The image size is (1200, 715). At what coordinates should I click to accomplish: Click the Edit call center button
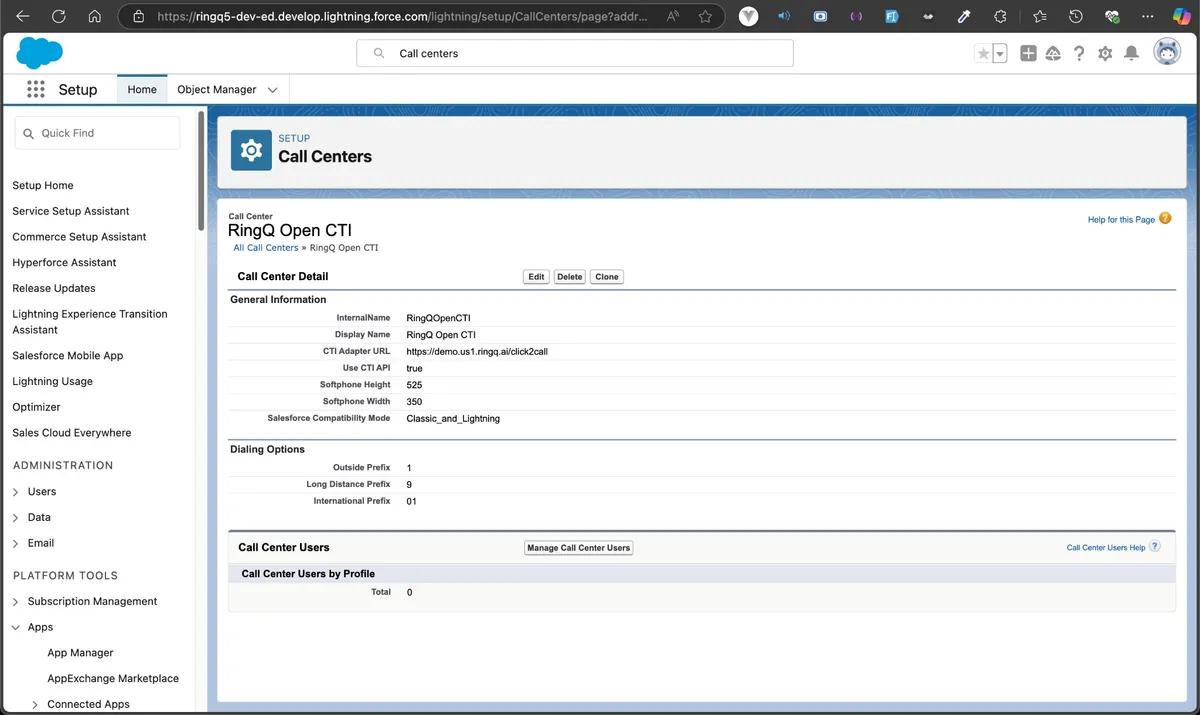click(x=536, y=277)
